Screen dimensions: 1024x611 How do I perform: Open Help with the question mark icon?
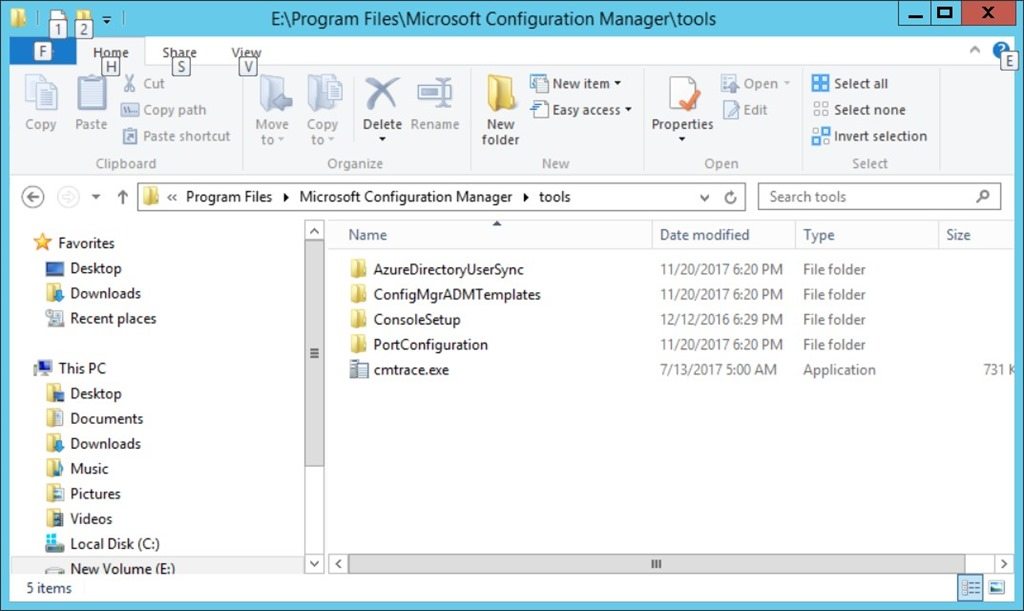click(x=1000, y=50)
